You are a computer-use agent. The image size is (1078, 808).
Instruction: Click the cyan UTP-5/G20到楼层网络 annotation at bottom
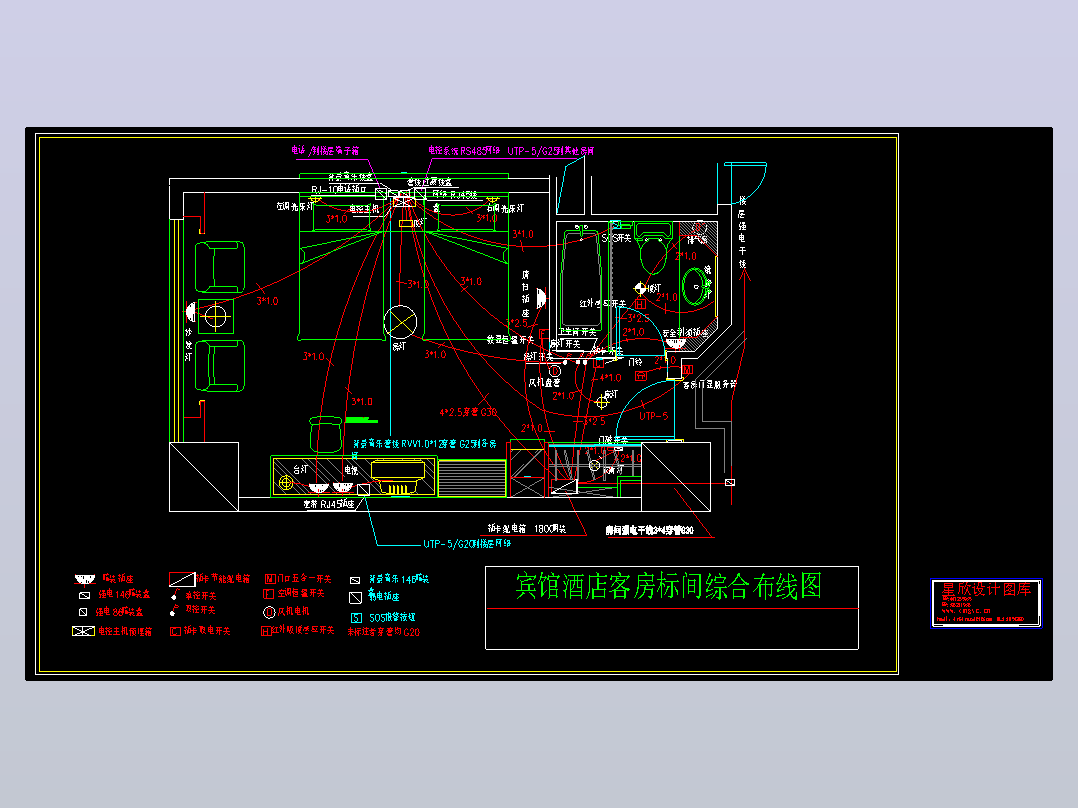pos(467,543)
